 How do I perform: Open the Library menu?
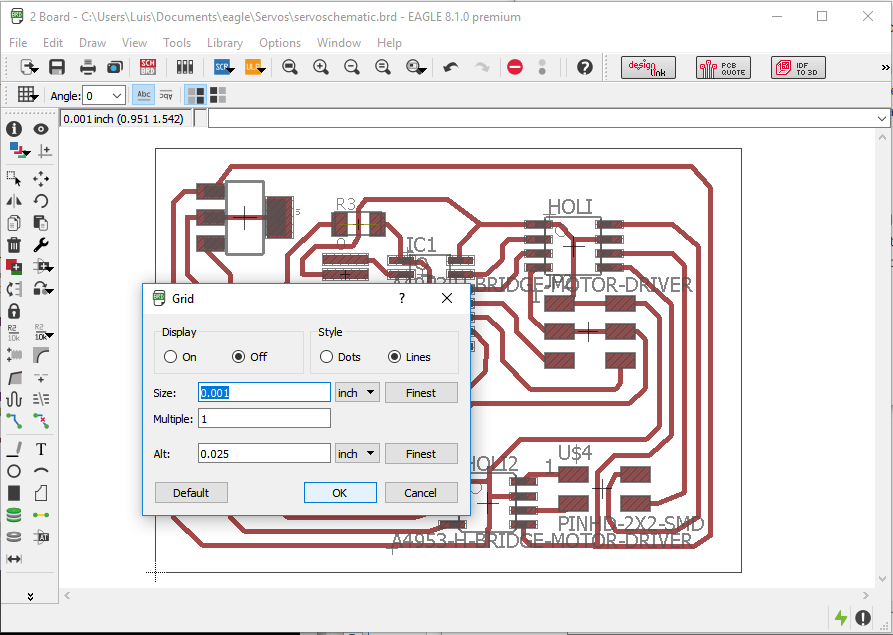pyautogui.click(x=225, y=43)
